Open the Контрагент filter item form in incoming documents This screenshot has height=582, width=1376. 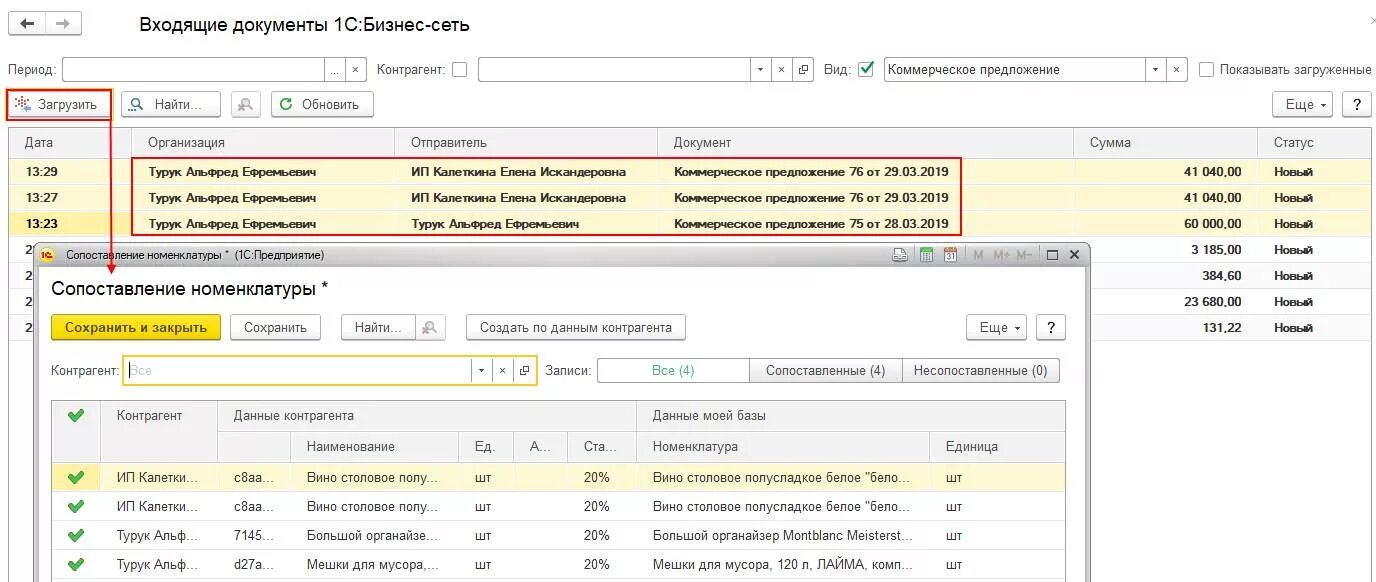pos(803,69)
